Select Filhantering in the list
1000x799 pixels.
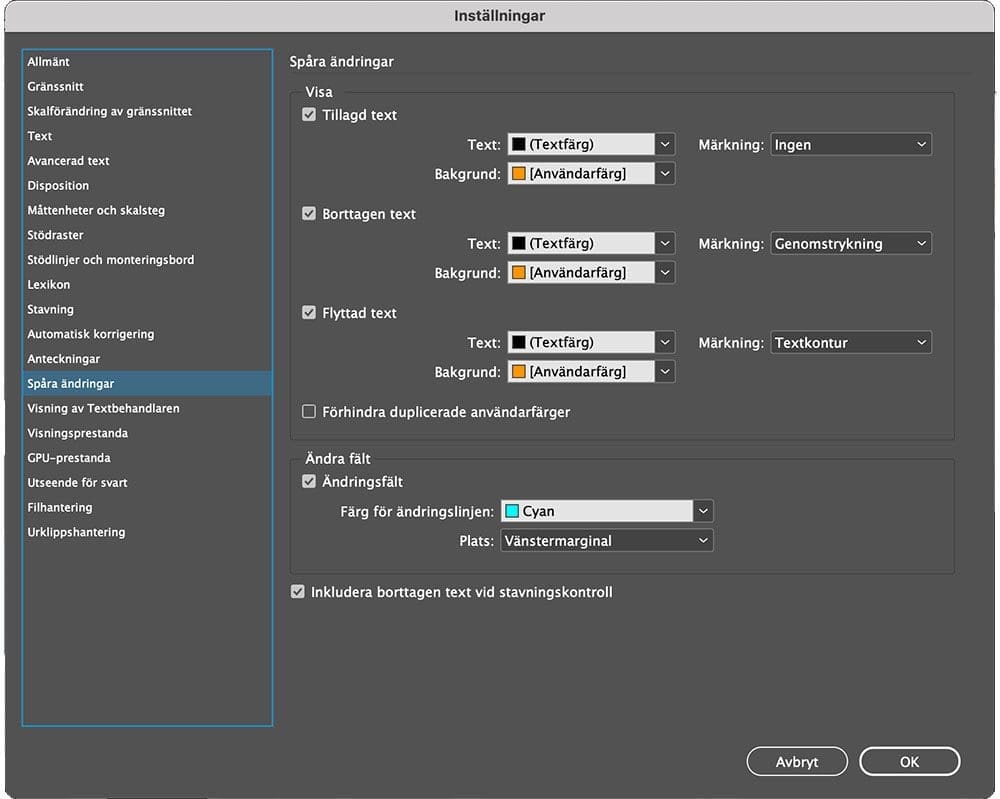(147, 508)
